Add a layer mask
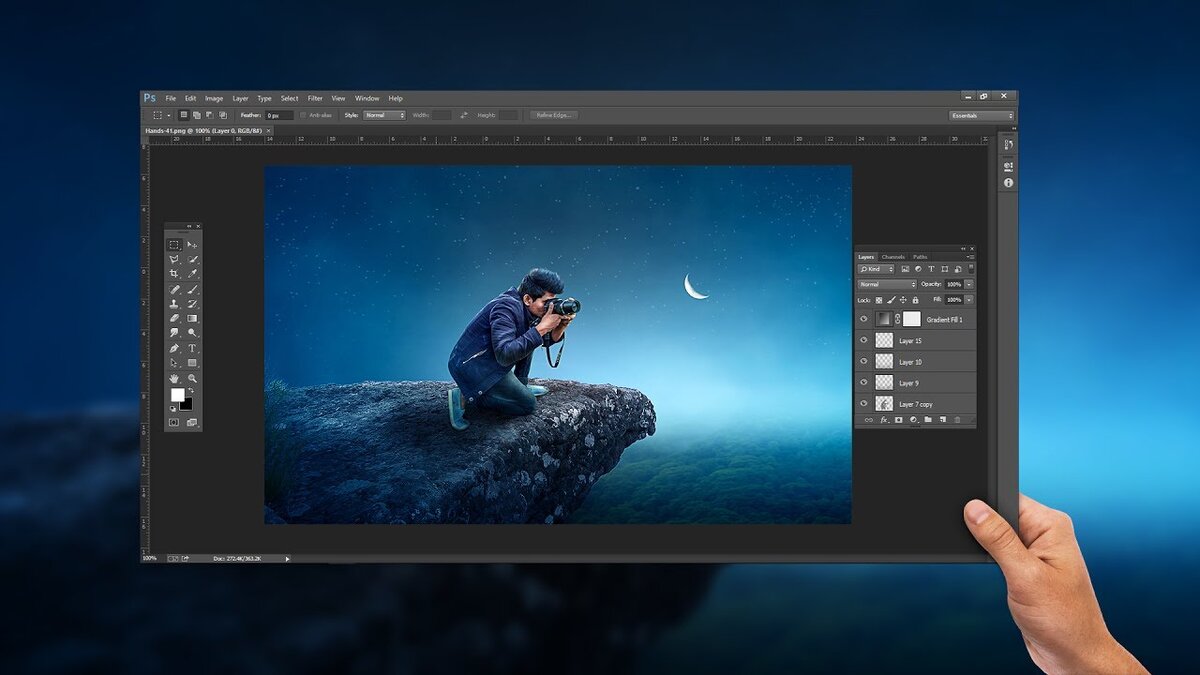This screenshot has width=1200, height=675. pos(899,420)
